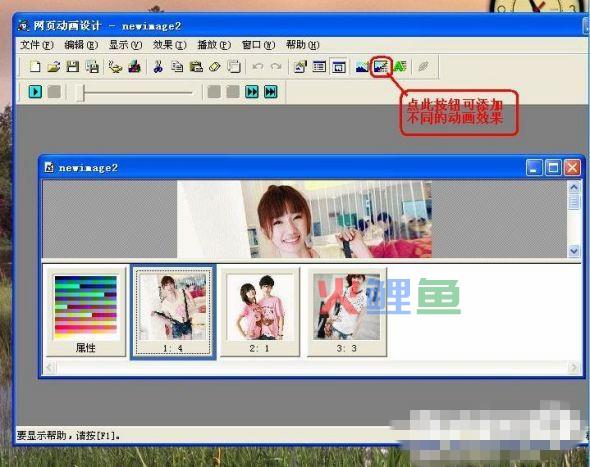Click the magic lamp wizard icon
This screenshot has width=590, height=467.
pos(115,67)
